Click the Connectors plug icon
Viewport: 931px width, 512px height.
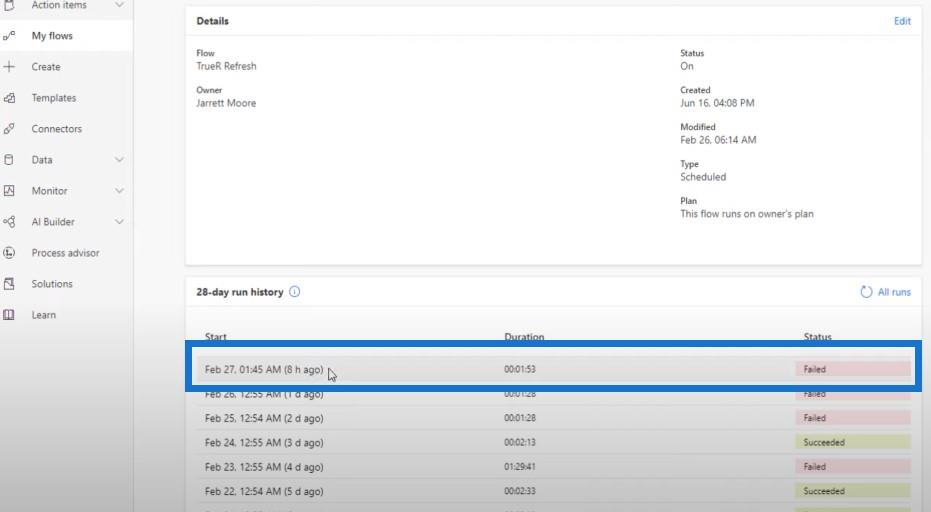coord(9,128)
